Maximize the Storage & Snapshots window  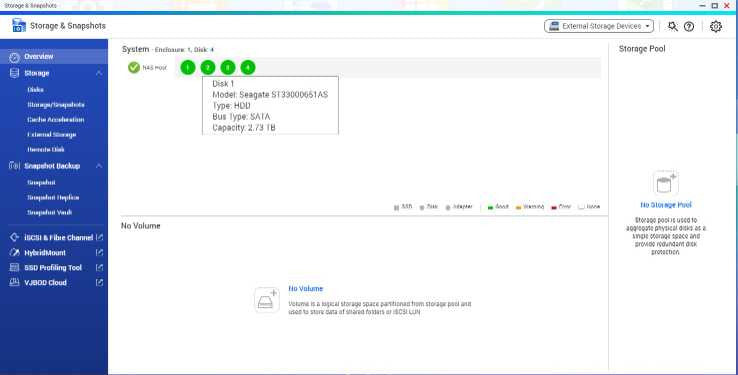[714, 5]
